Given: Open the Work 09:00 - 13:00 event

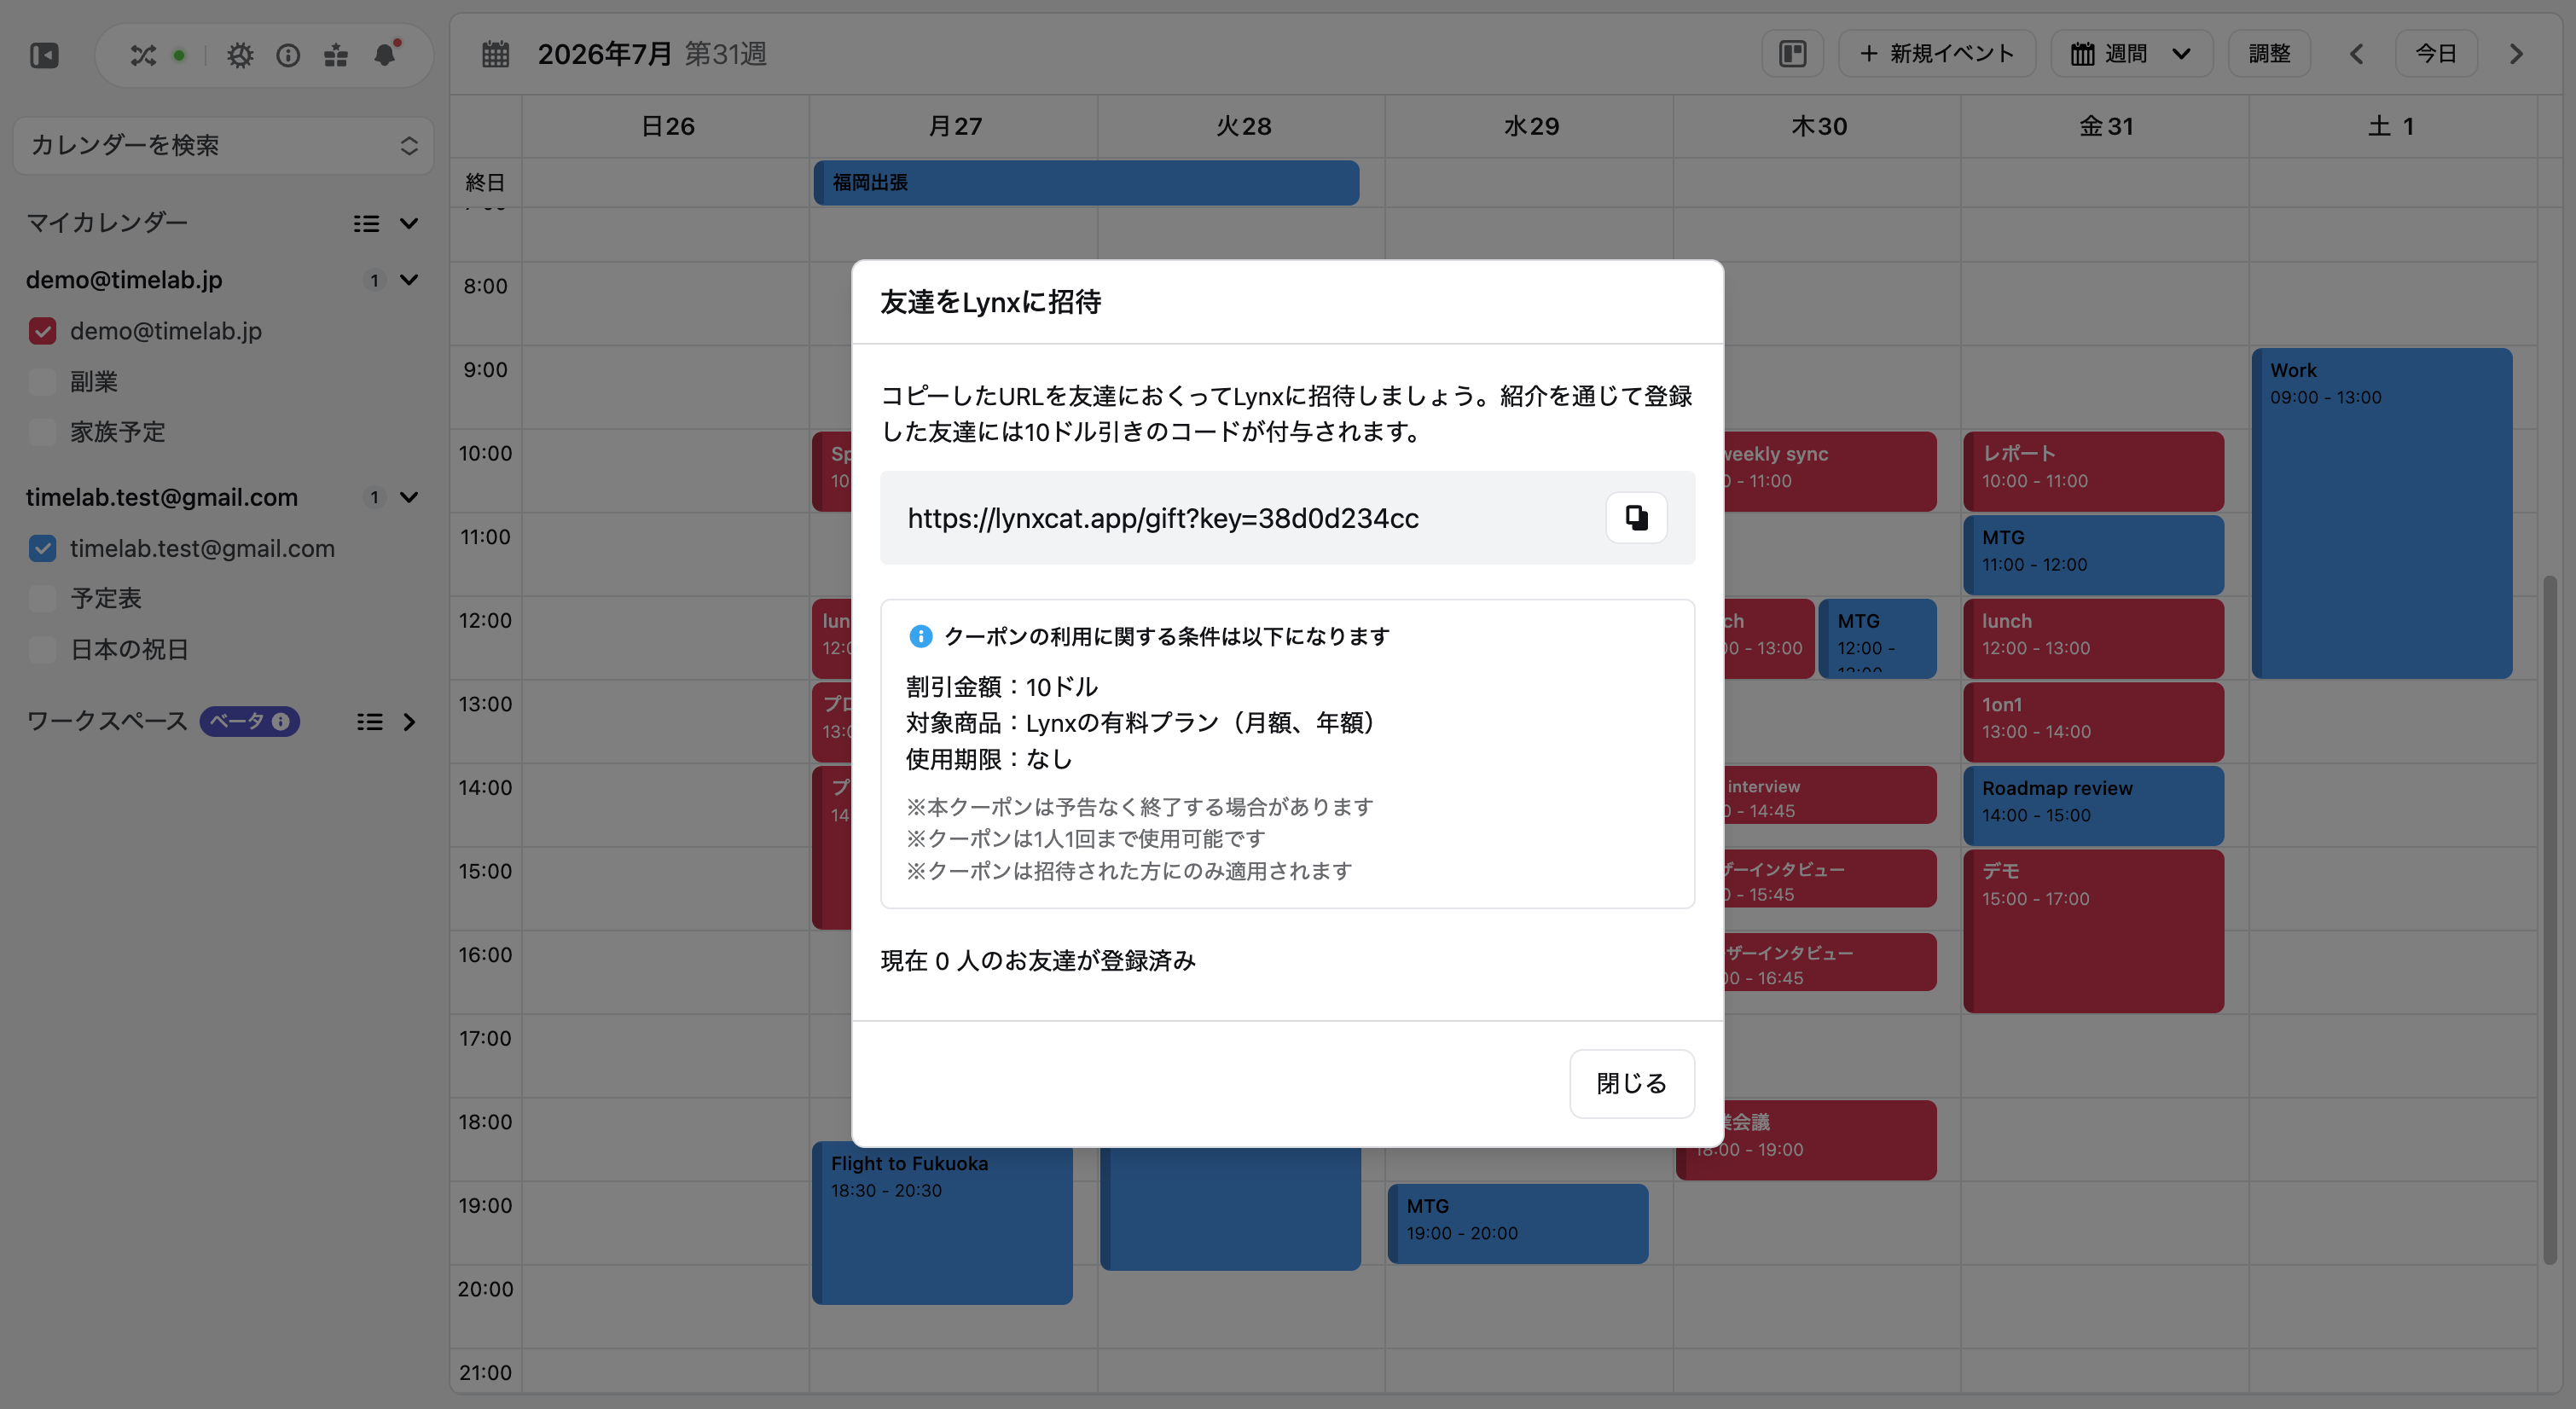Looking at the screenshot, I should point(2382,513).
